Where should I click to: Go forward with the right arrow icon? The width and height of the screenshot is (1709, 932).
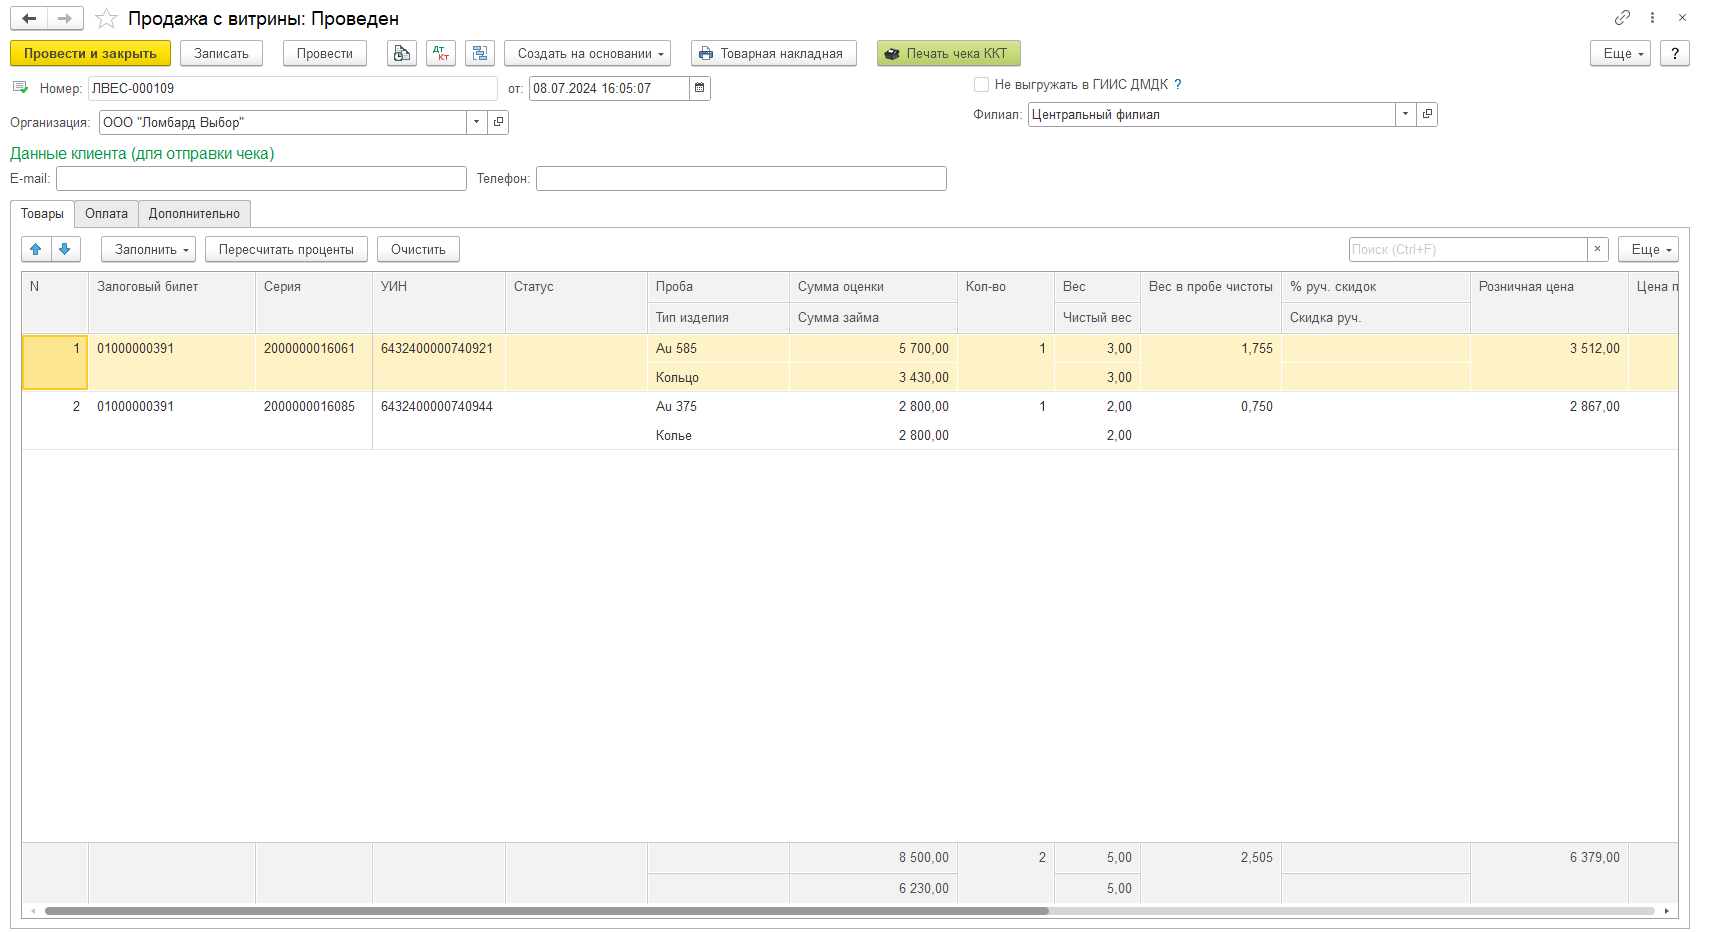coord(65,18)
